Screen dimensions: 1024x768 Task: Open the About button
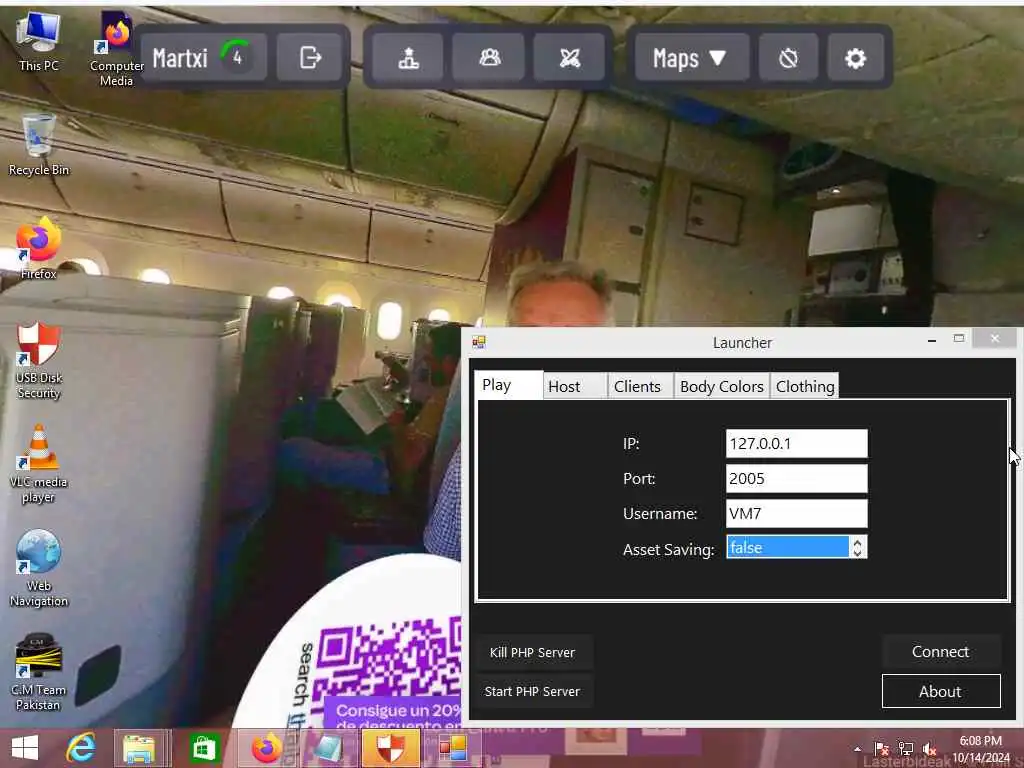pyautogui.click(x=940, y=691)
